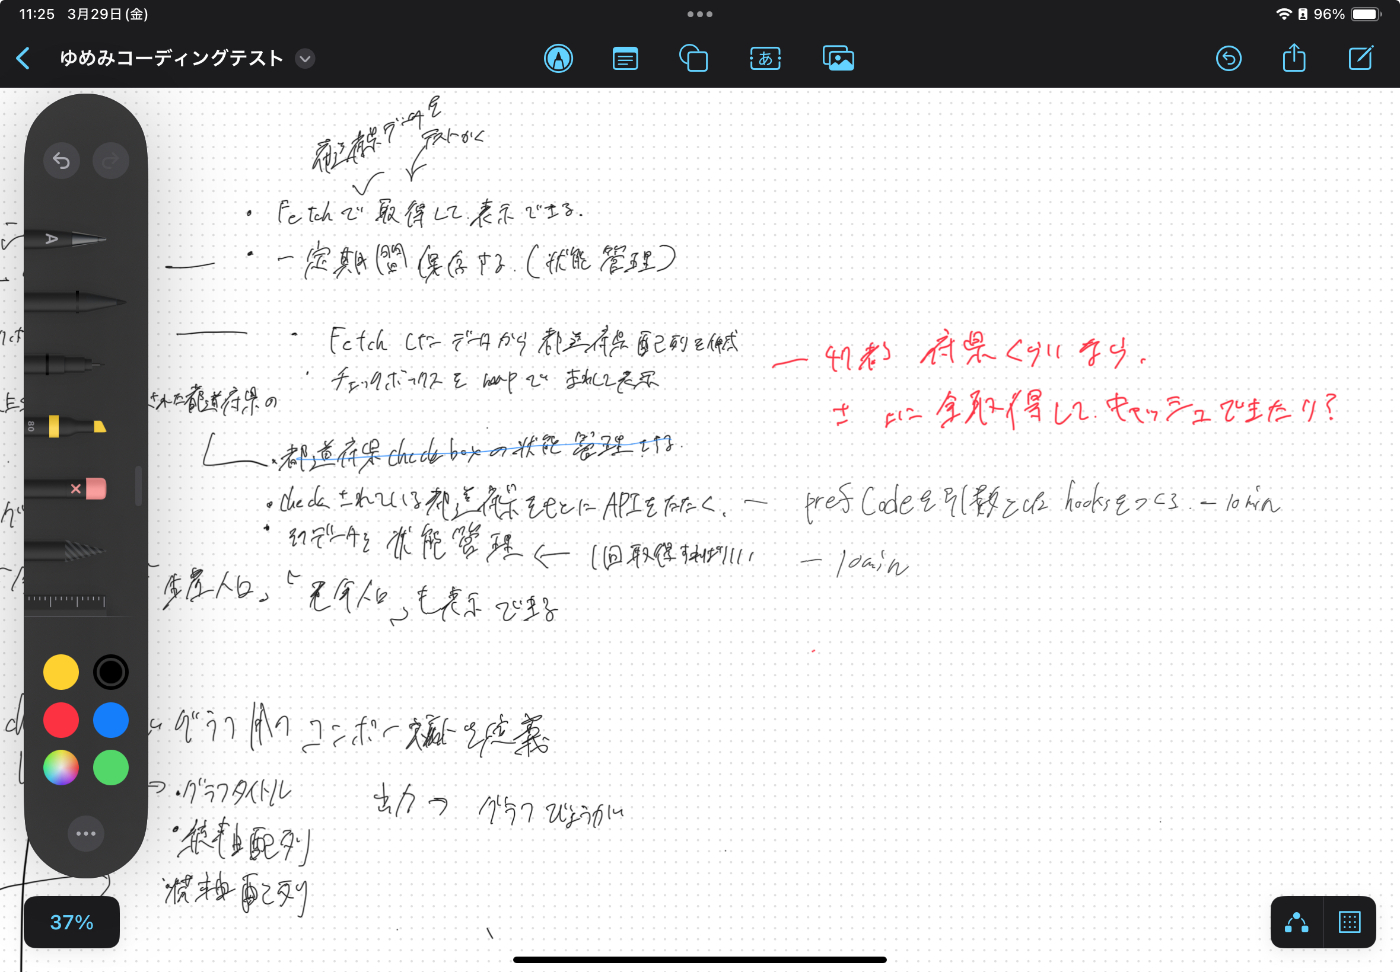Undo last stroke in drawing palette
This screenshot has height=972, width=1400.
[61, 160]
